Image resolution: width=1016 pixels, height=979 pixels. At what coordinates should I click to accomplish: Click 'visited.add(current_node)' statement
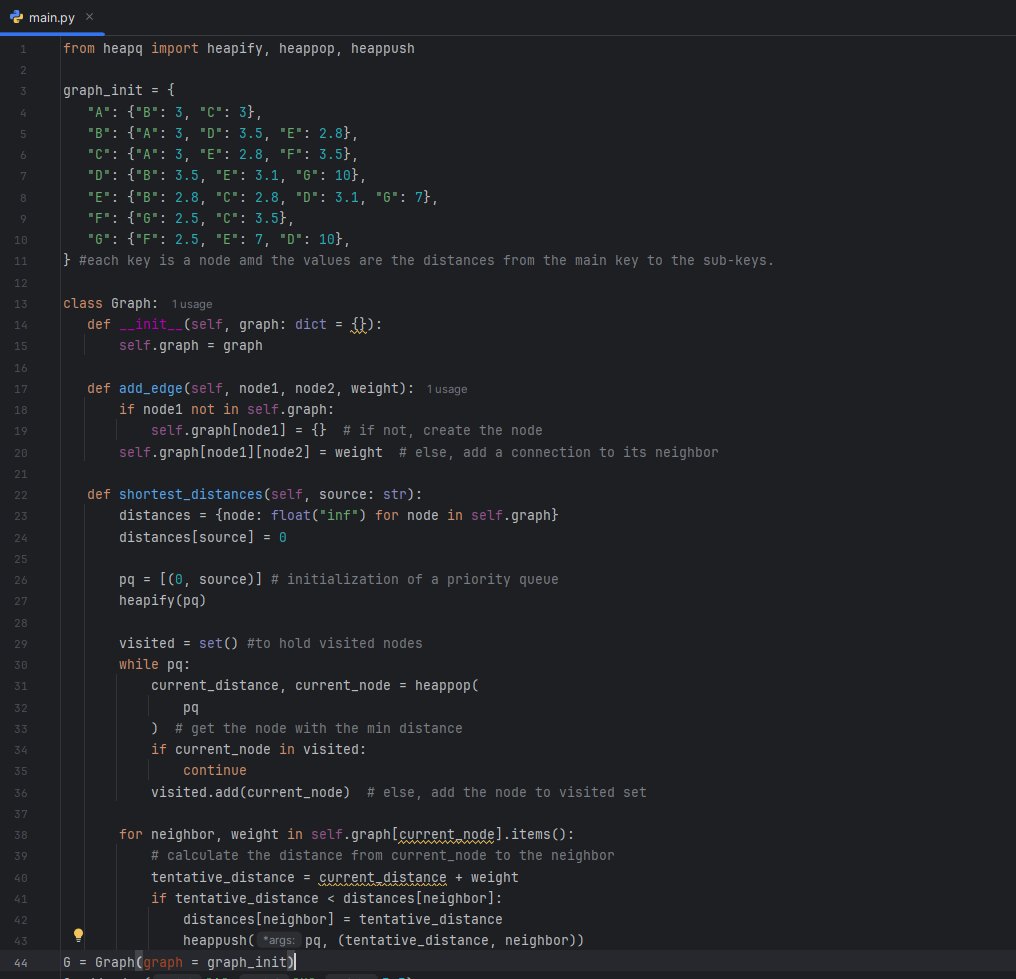tap(251, 792)
